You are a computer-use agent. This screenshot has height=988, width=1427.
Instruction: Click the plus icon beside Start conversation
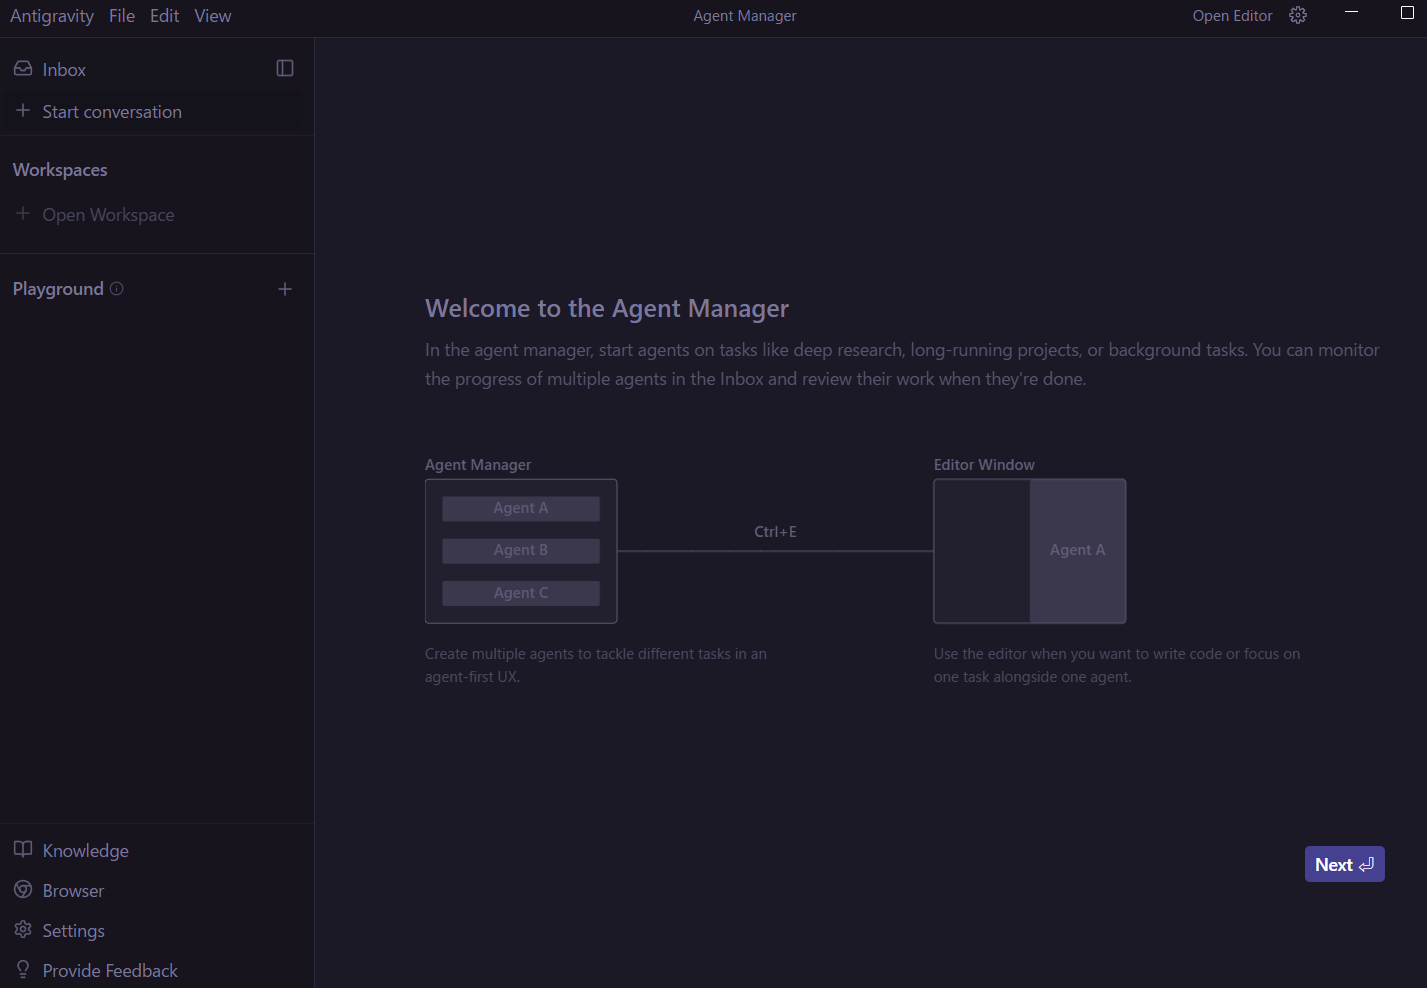(23, 111)
